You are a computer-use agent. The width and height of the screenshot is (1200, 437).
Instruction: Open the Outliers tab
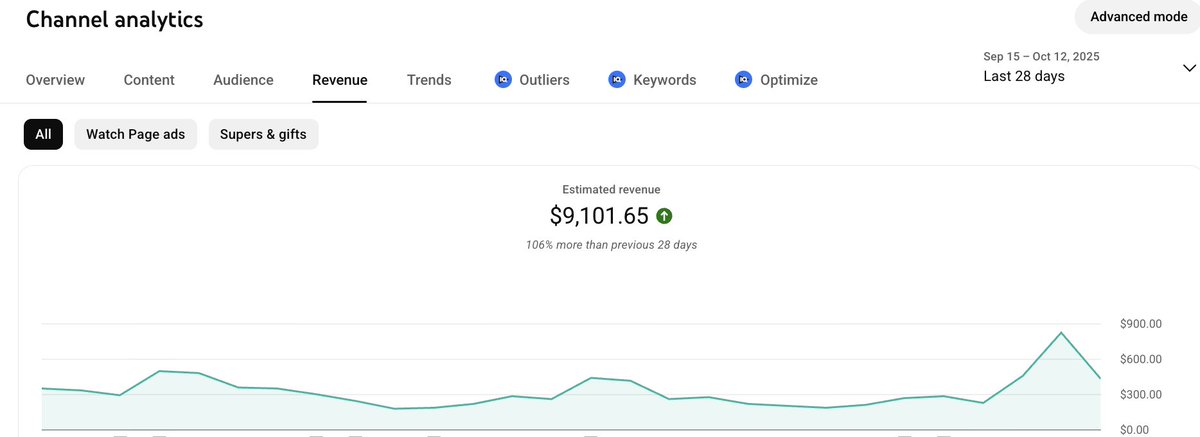532,80
